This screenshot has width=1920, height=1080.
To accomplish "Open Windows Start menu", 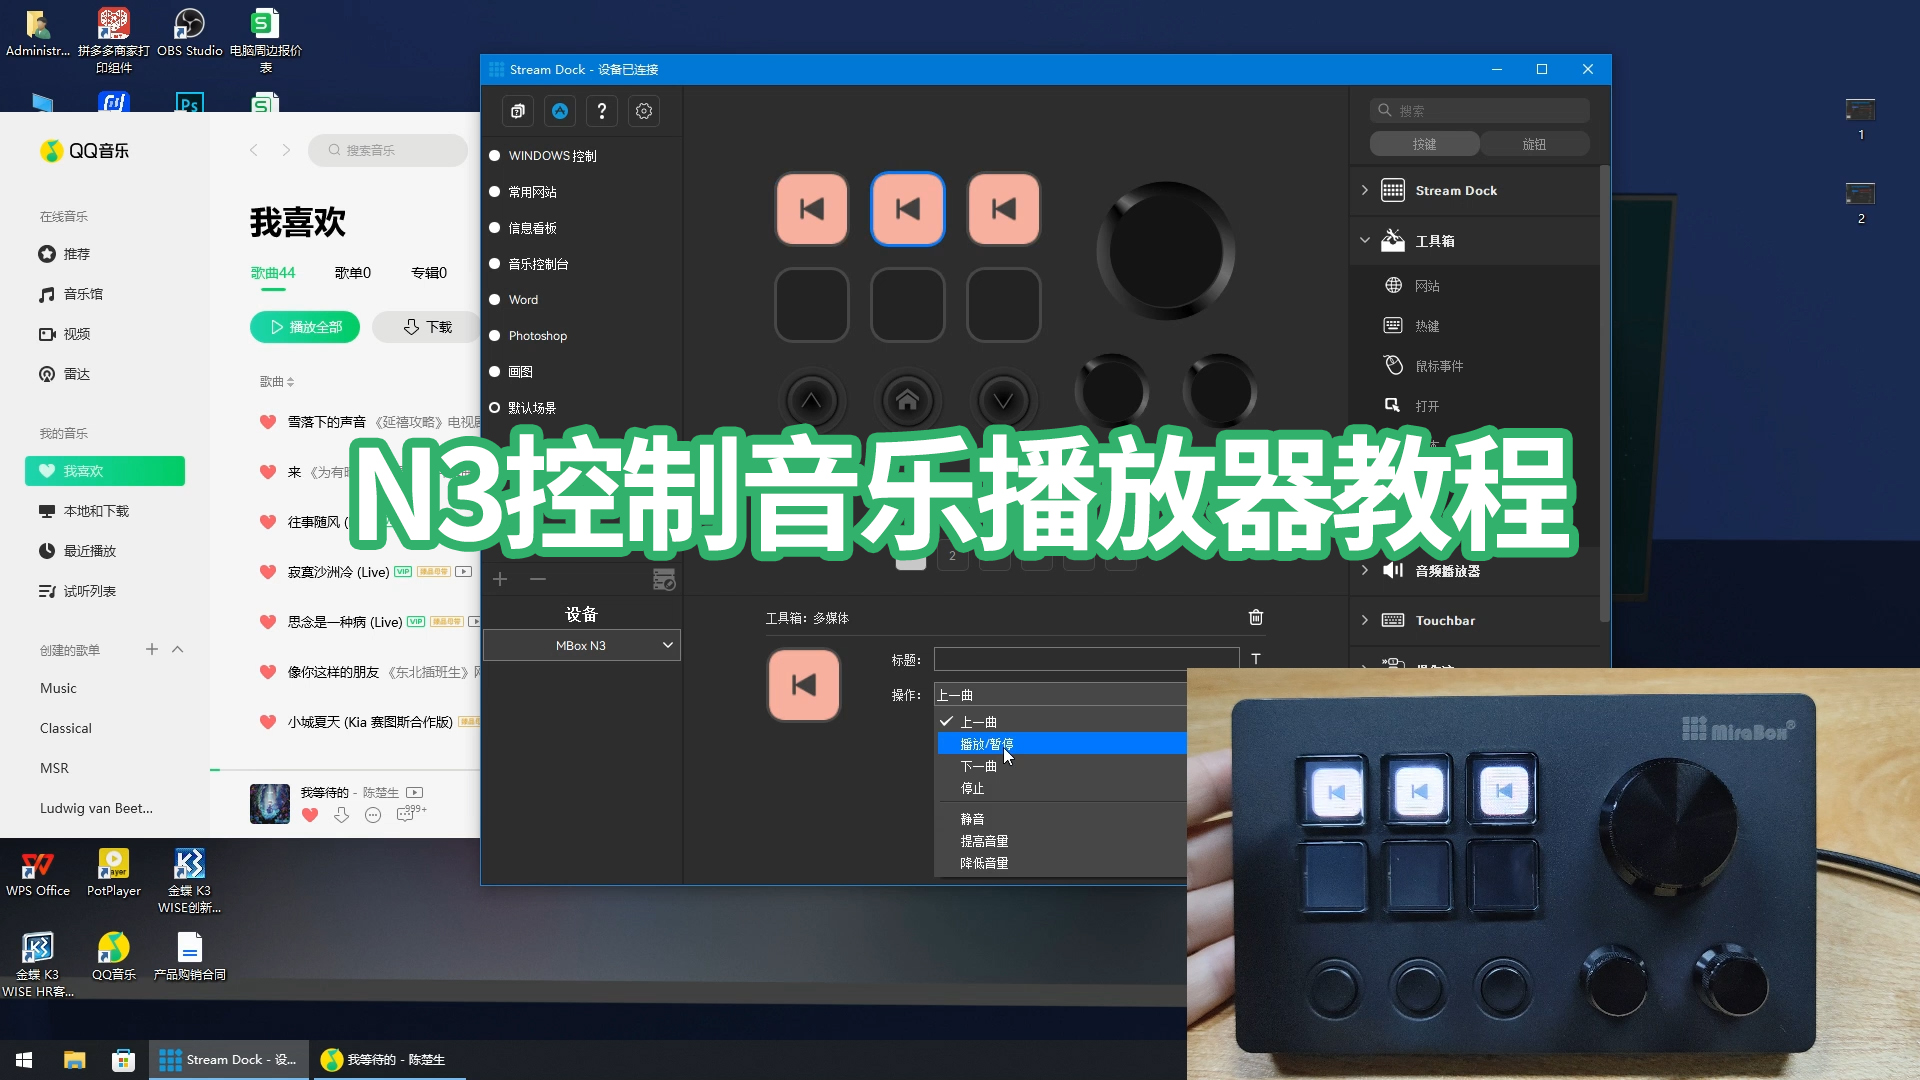I will (24, 1060).
